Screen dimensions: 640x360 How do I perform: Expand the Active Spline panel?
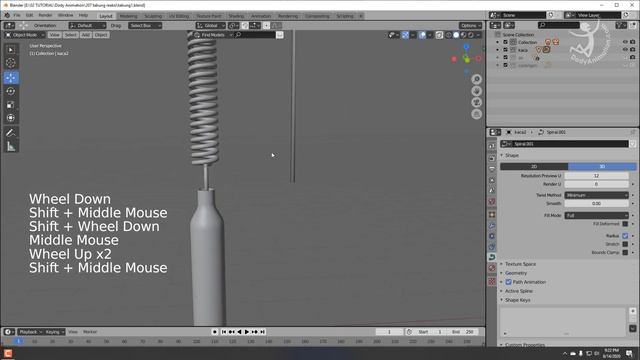518,291
